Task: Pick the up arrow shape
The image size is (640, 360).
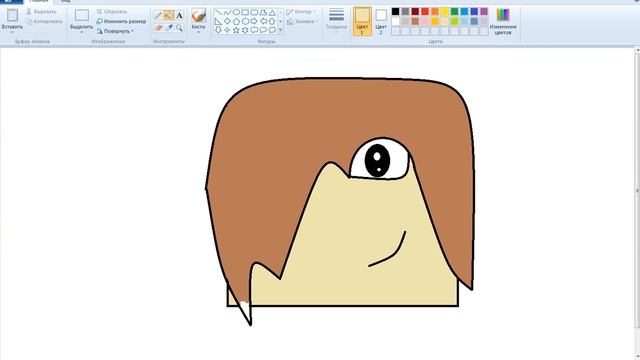Action: (272, 21)
